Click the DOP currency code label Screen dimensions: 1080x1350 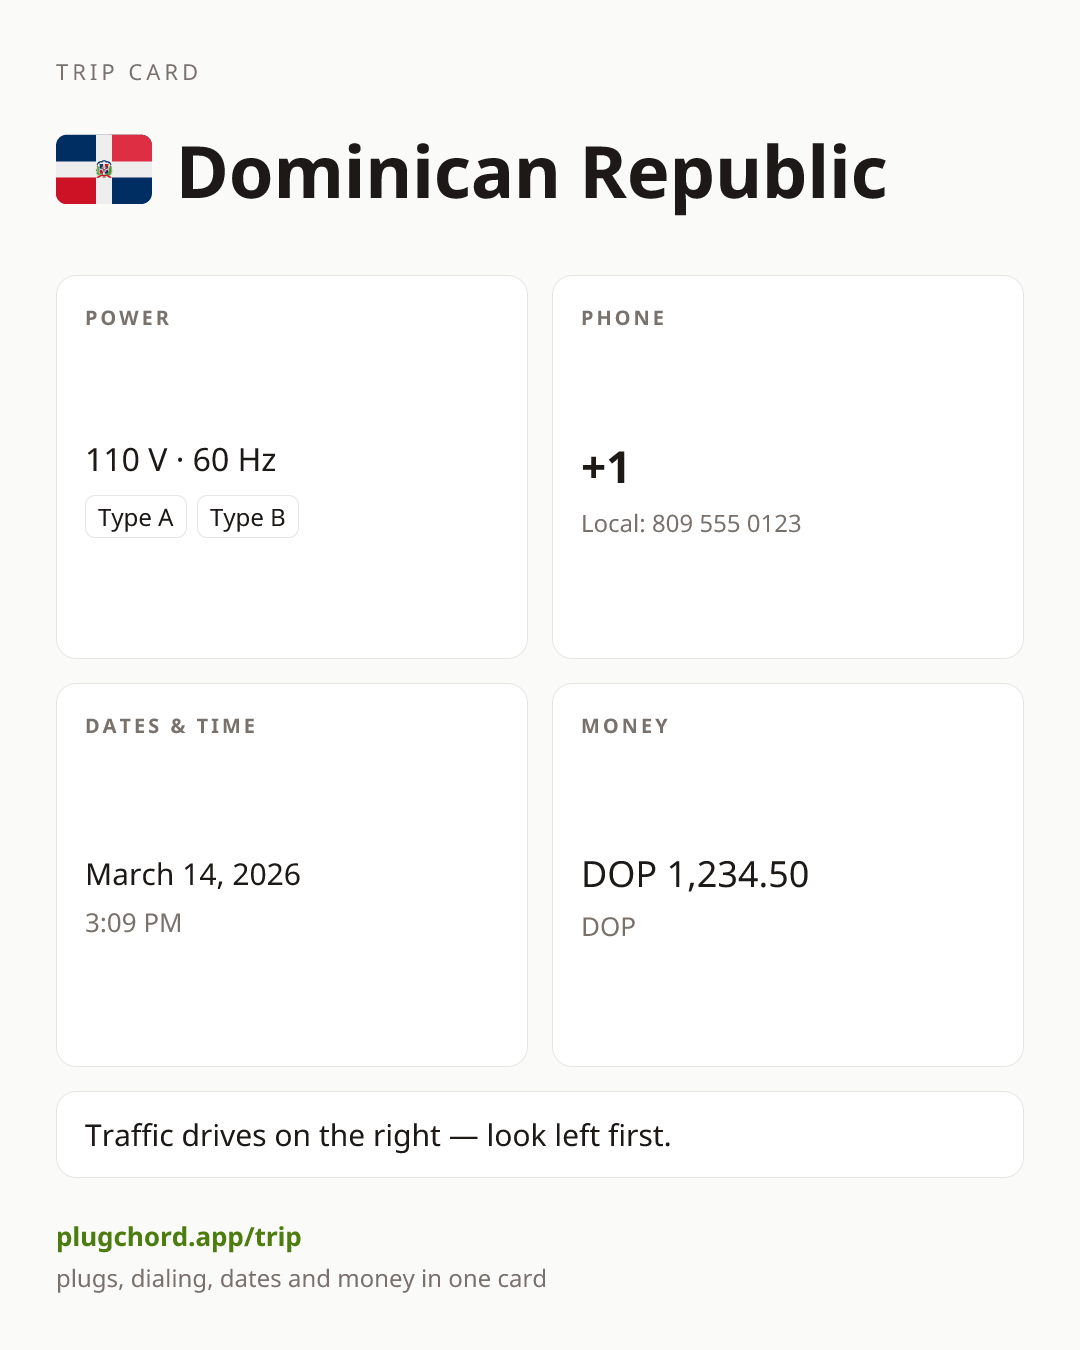coord(608,927)
